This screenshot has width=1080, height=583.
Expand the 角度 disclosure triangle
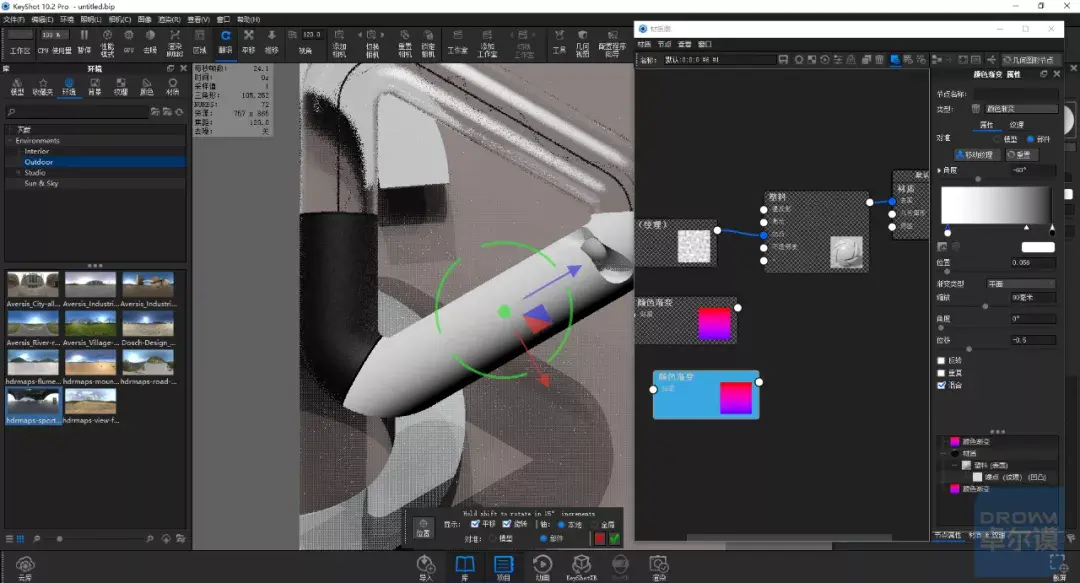[939, 170]
